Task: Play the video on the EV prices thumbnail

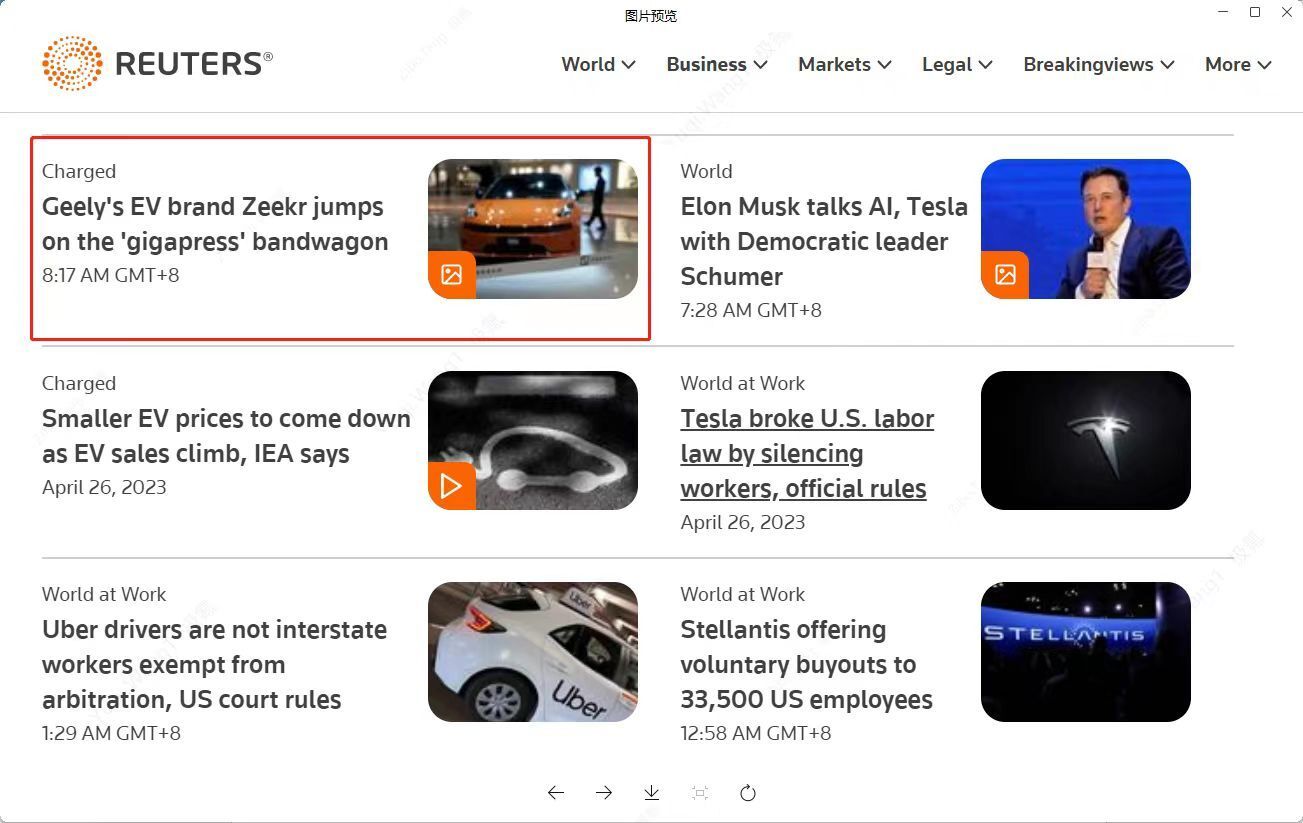Action: click(x=452, y=486)
